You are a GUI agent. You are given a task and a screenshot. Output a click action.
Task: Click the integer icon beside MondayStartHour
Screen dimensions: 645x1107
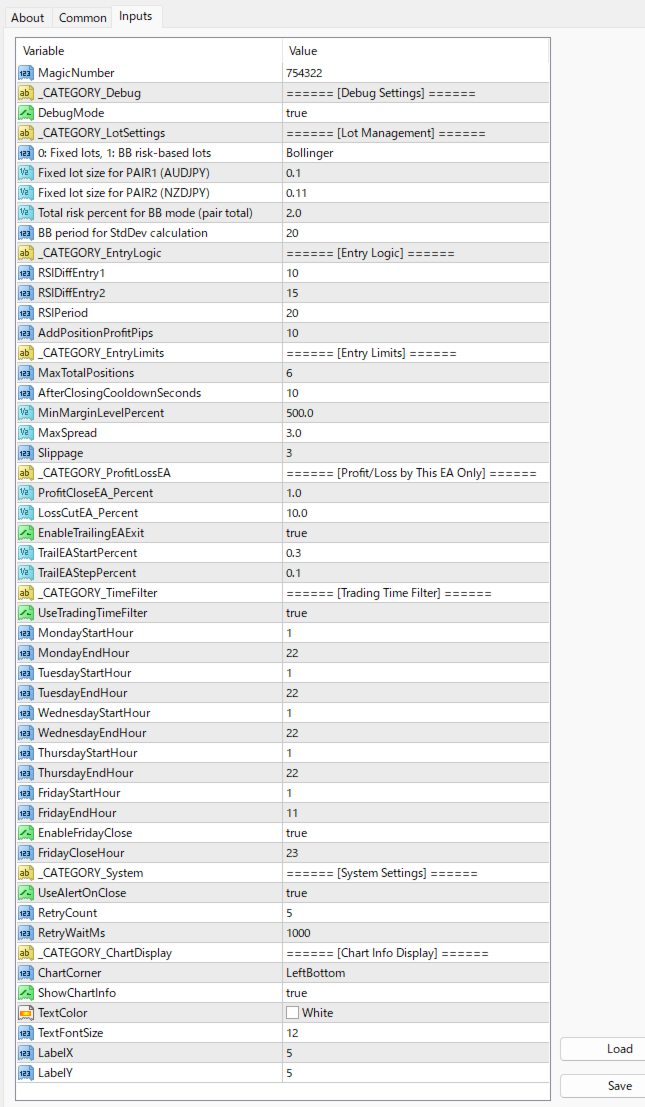[x=26, y=633]
